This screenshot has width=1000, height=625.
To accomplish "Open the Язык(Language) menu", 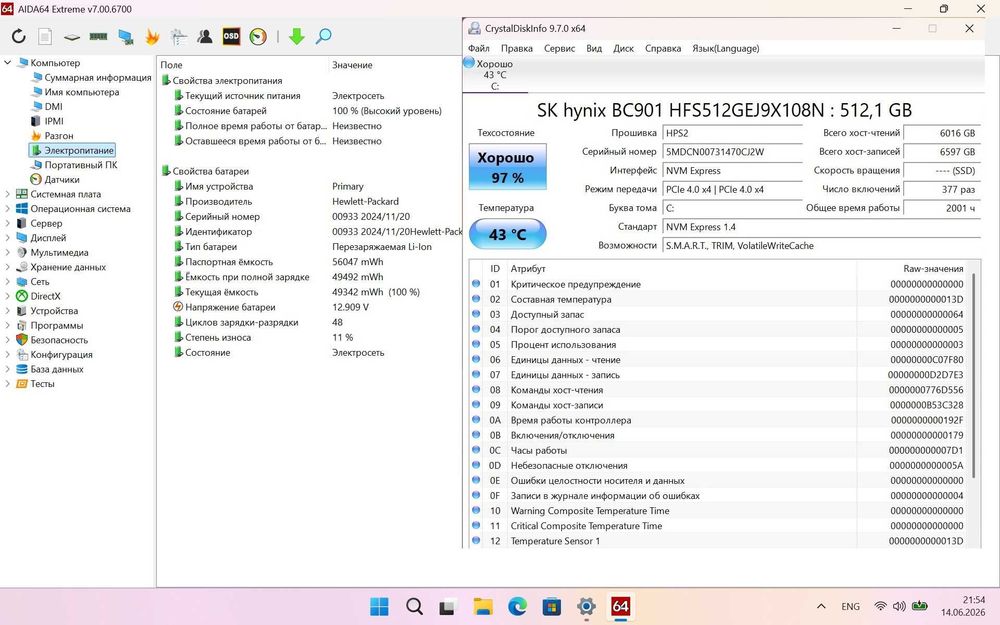I will coord(726,48).
